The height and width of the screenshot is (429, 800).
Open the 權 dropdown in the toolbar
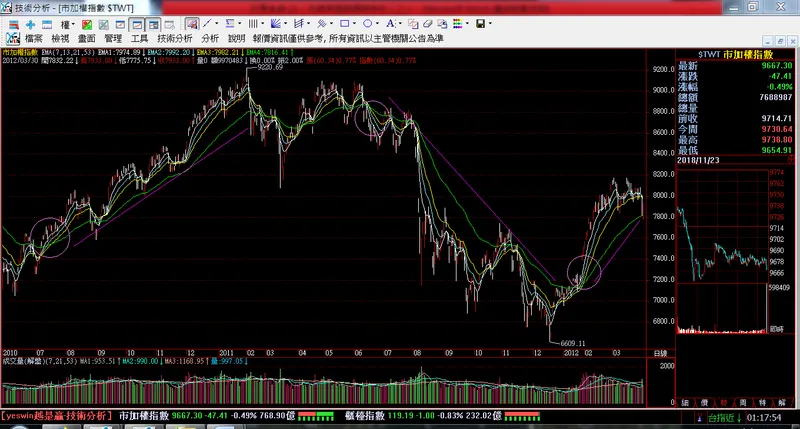pos(67,24)
